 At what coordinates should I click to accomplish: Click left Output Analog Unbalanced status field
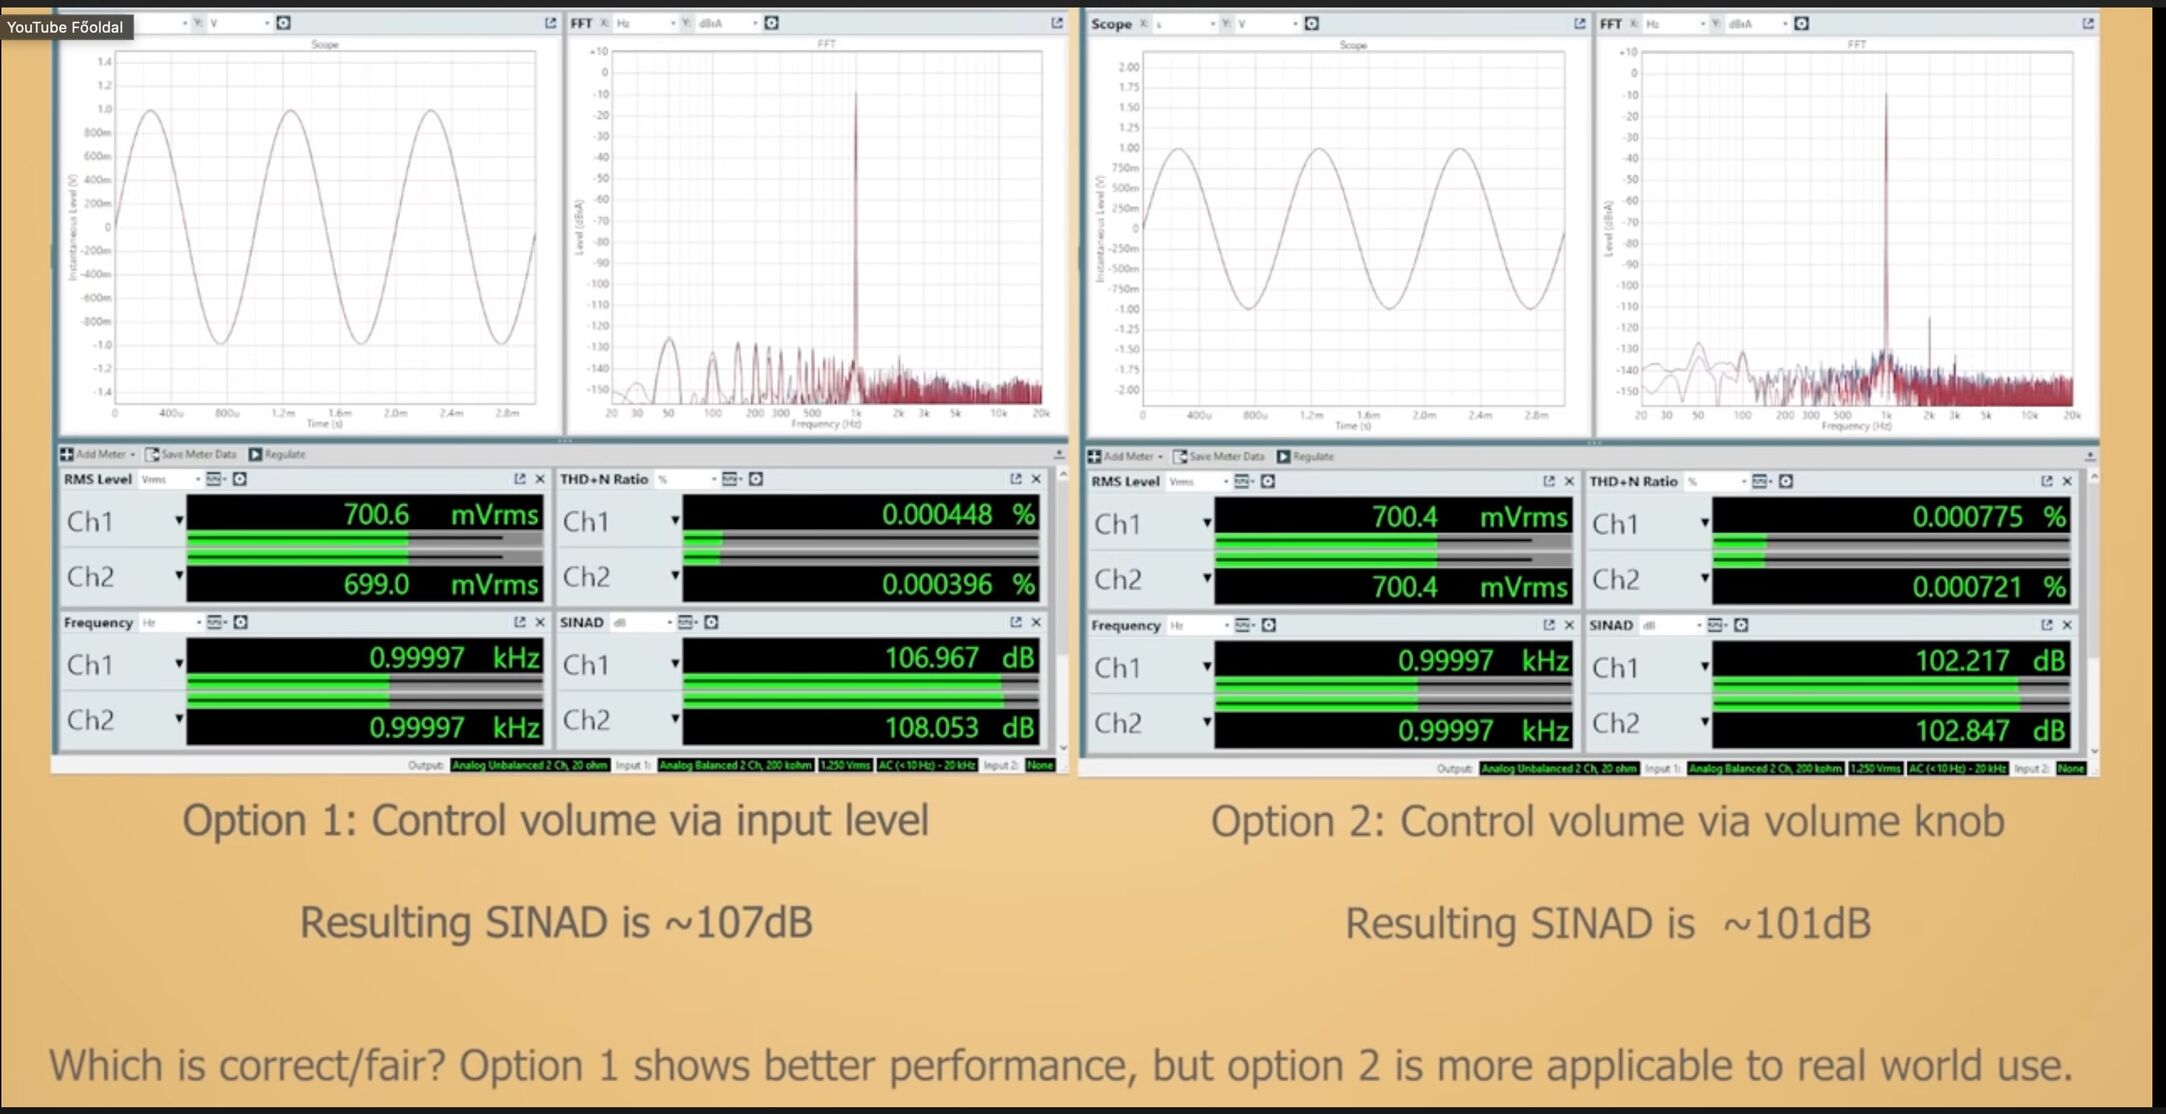[x=529, y=765]
